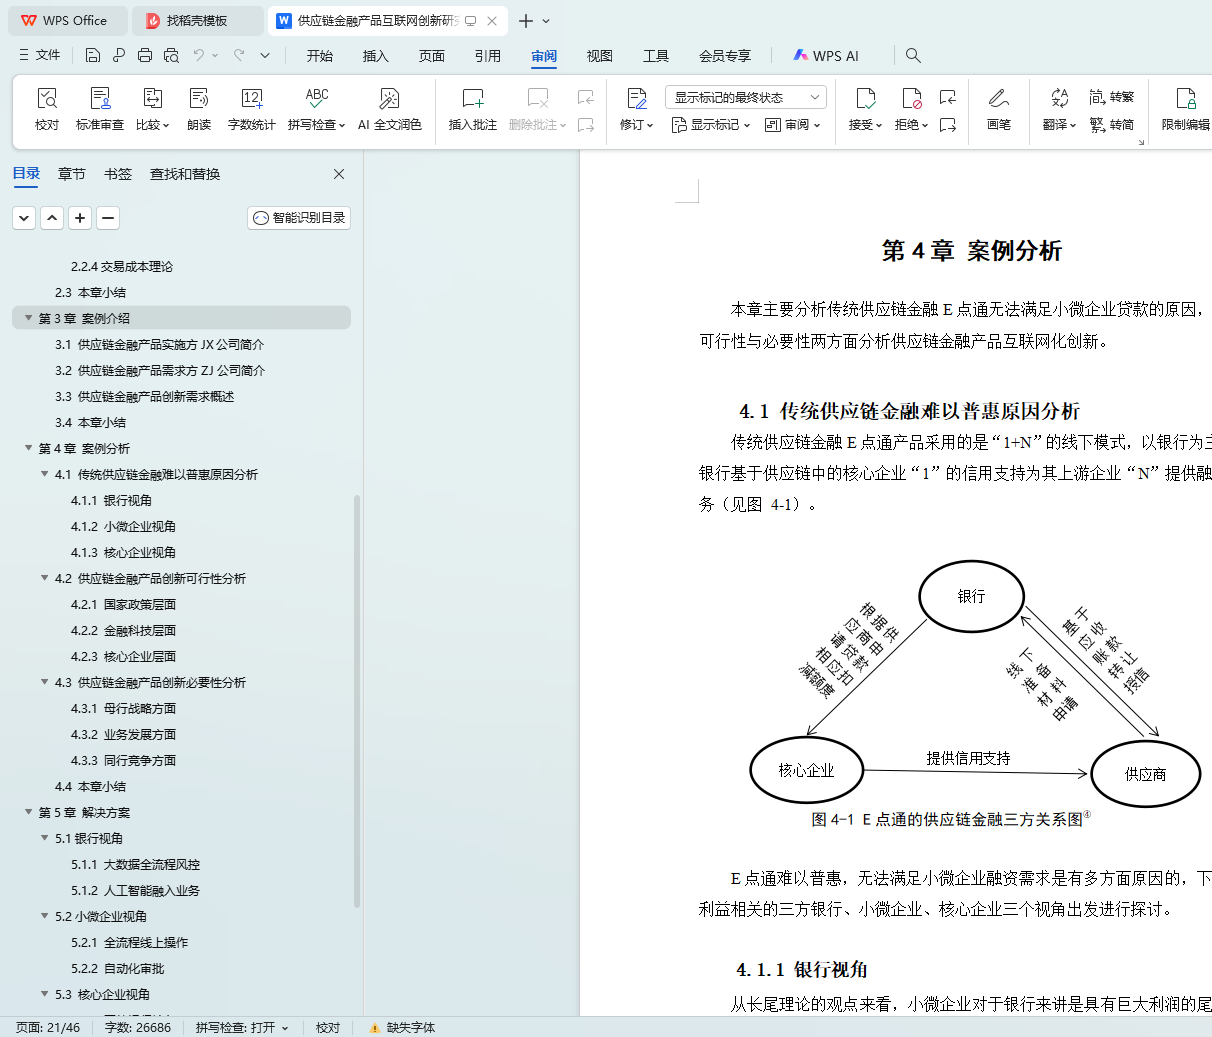Open the 显示标记的最终状态 combo box
1212x1037 pixels.
(746, 97)
